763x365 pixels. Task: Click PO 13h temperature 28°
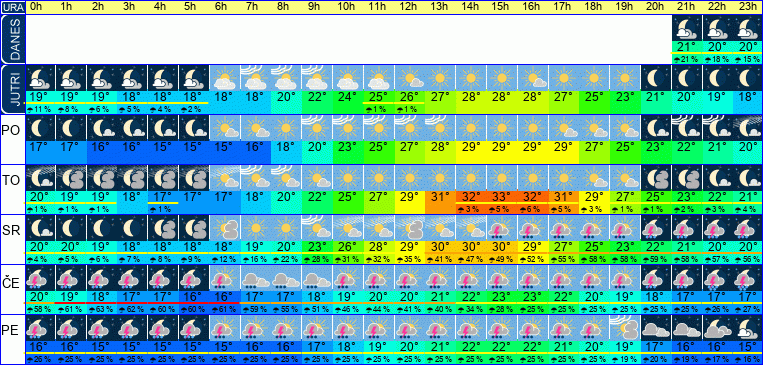(440, 147)
